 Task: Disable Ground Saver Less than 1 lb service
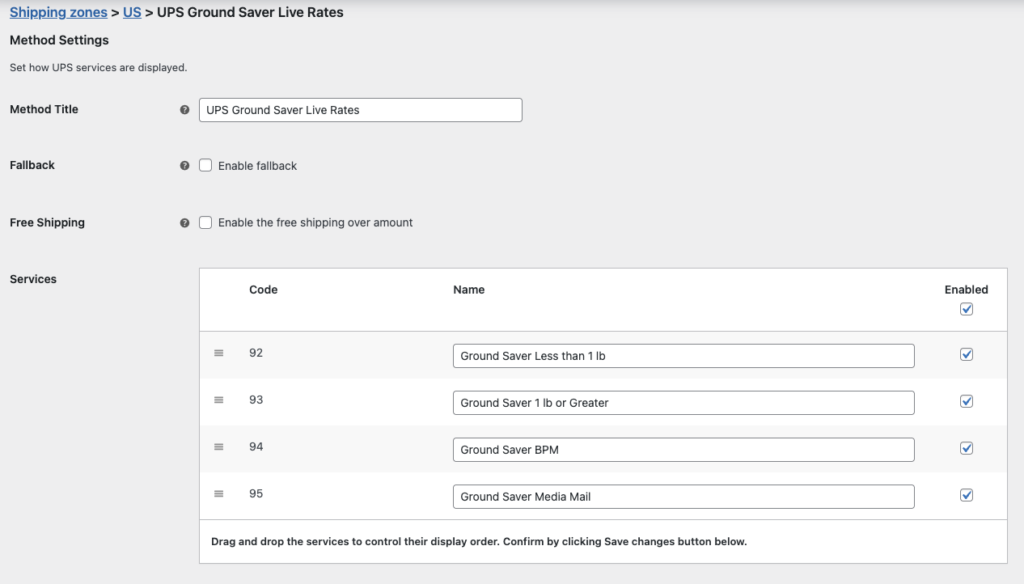(967, 355)
